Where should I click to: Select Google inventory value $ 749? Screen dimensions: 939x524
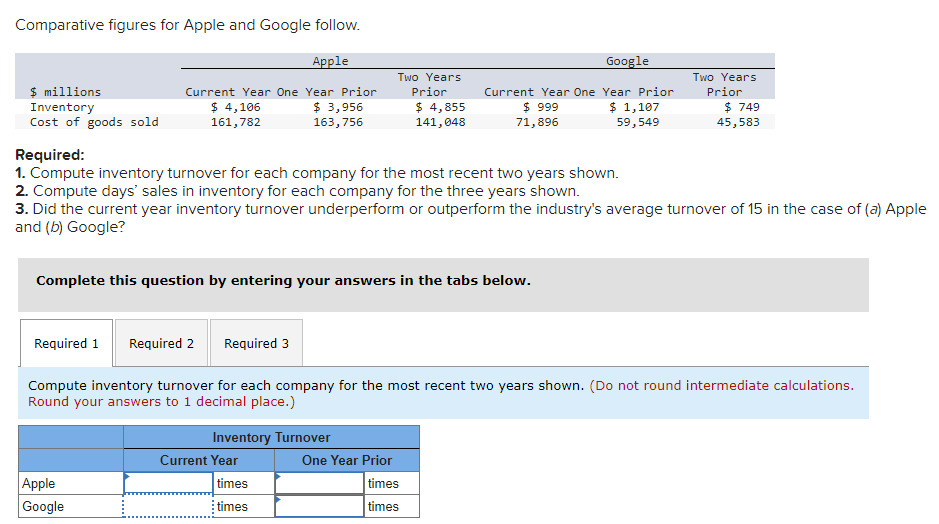(741, 107)
